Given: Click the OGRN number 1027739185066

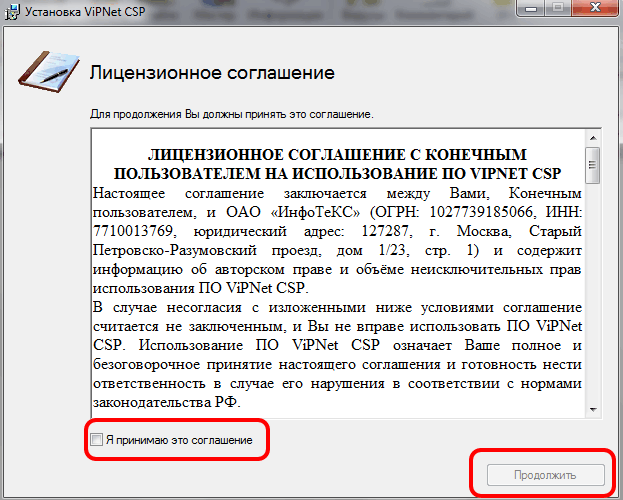Looking at the screenshot, I should (x=481, y=212).
